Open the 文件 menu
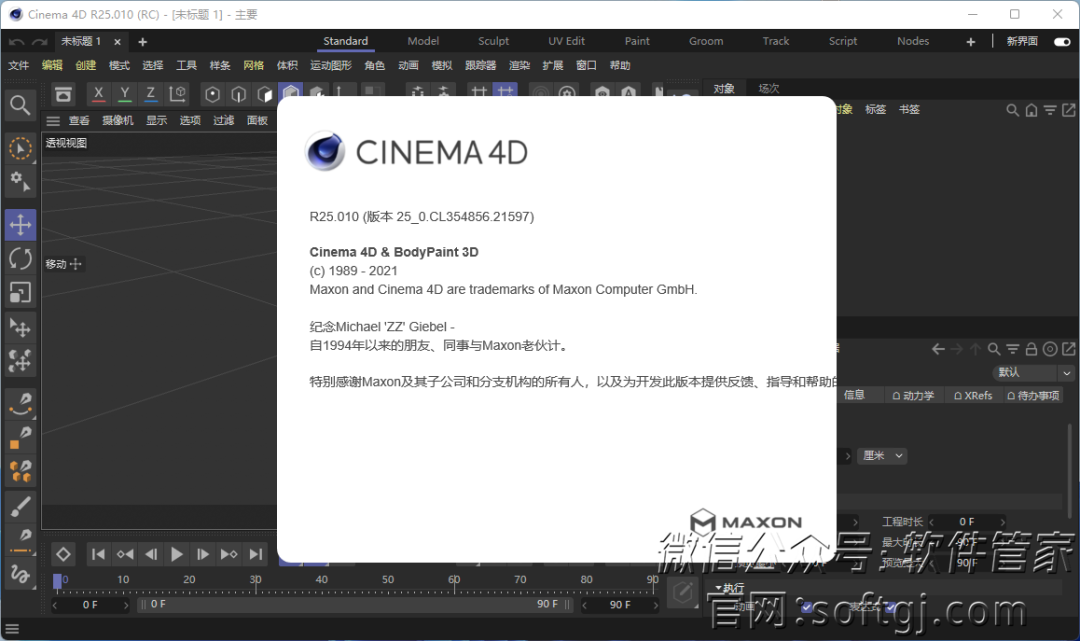This screenshot has width=1080, height=641. (x=19, y=66)
